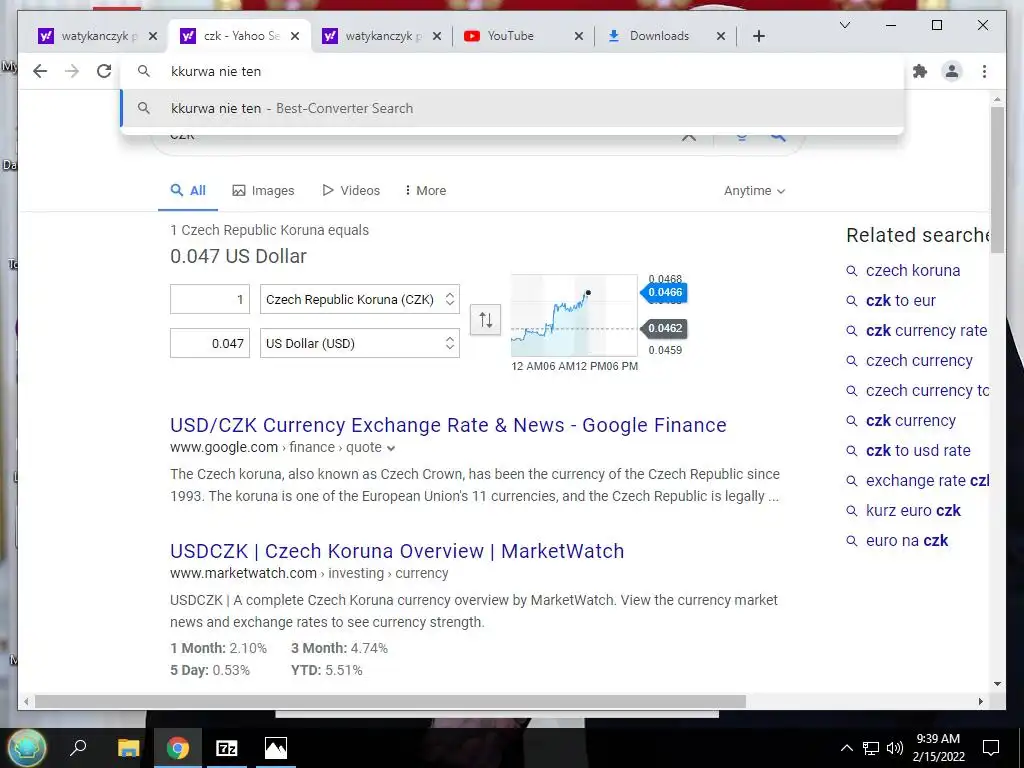
Task: Click the scroll down arrow
Action: pyautogui.click(x=997, y=684)
